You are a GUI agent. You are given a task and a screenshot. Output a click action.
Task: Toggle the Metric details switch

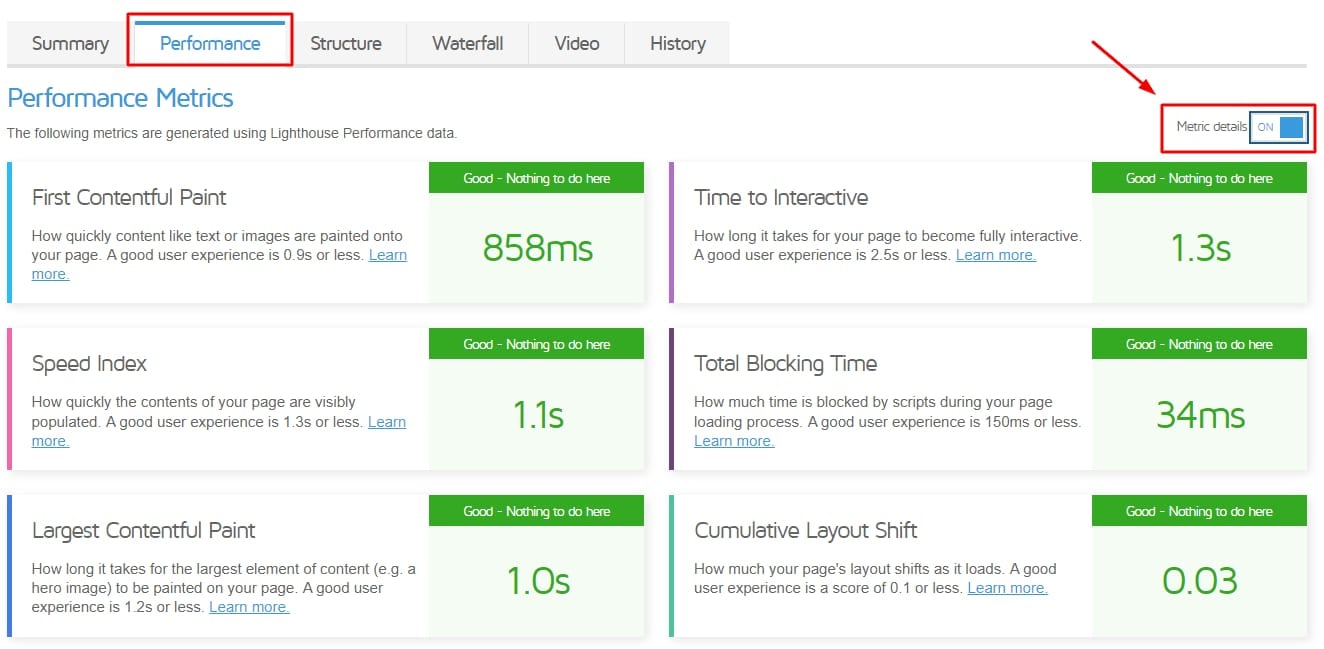pos(1278,127)
